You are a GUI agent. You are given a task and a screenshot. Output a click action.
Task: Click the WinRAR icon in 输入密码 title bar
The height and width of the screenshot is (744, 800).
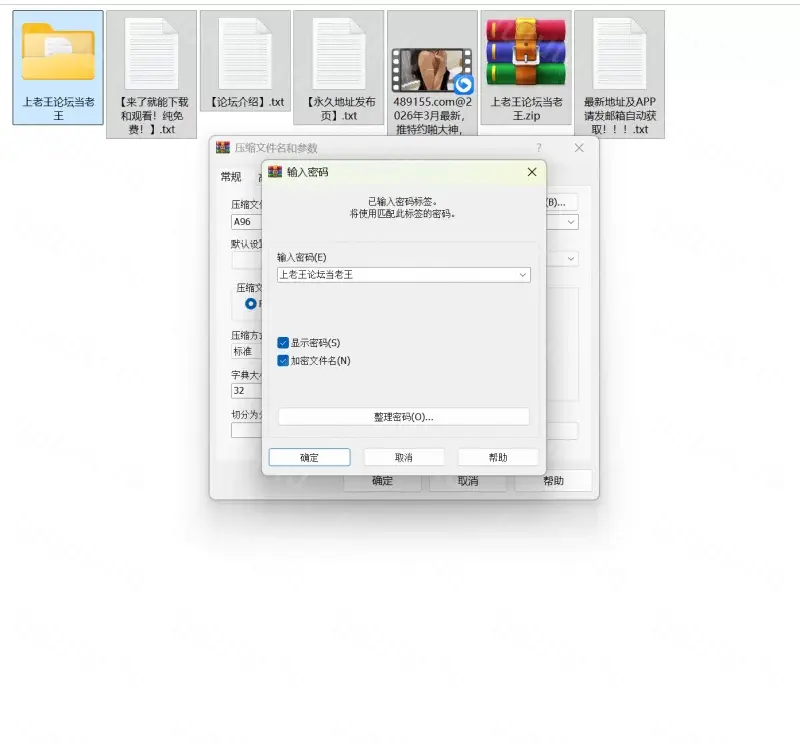pyautogui.click(x=275, y=172)
